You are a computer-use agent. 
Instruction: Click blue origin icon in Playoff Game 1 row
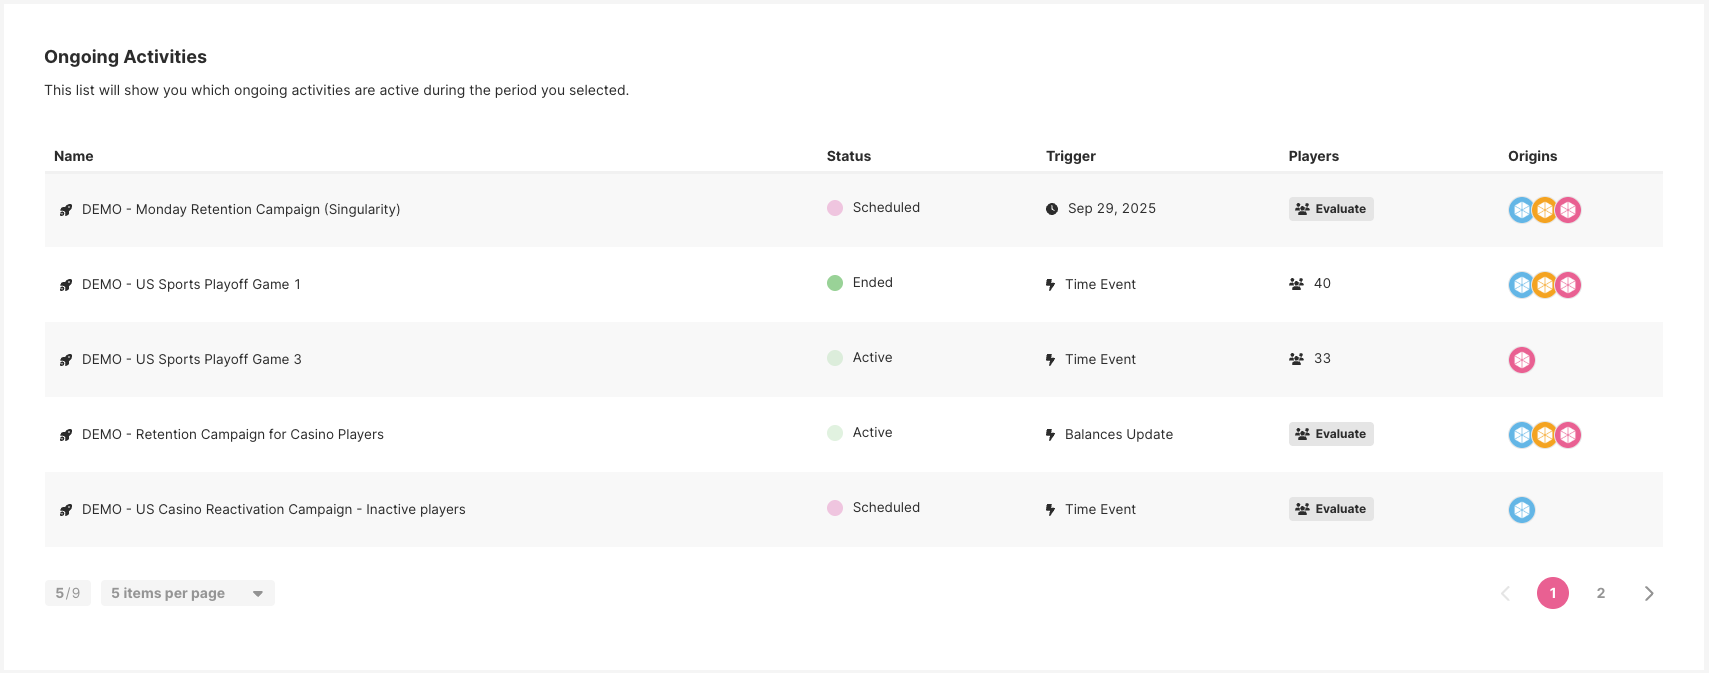[x=1520, y=285]
